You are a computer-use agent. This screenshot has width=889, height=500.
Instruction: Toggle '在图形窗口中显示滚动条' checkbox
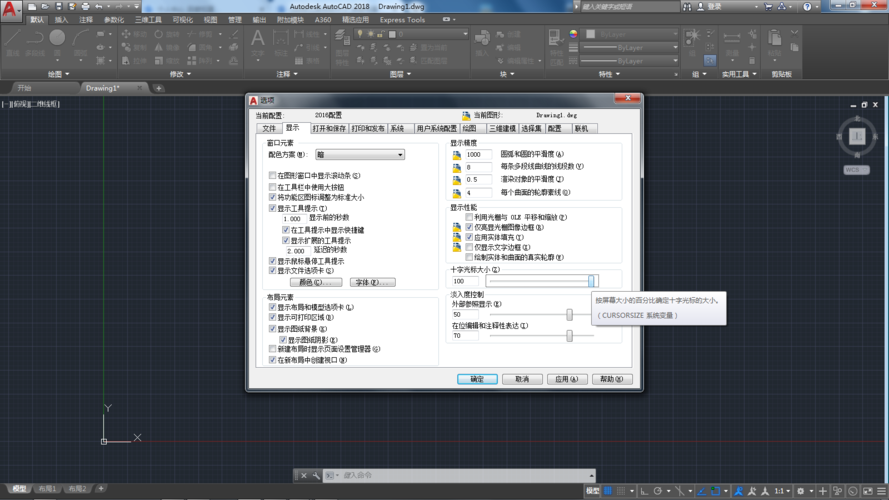coord(273,176)
